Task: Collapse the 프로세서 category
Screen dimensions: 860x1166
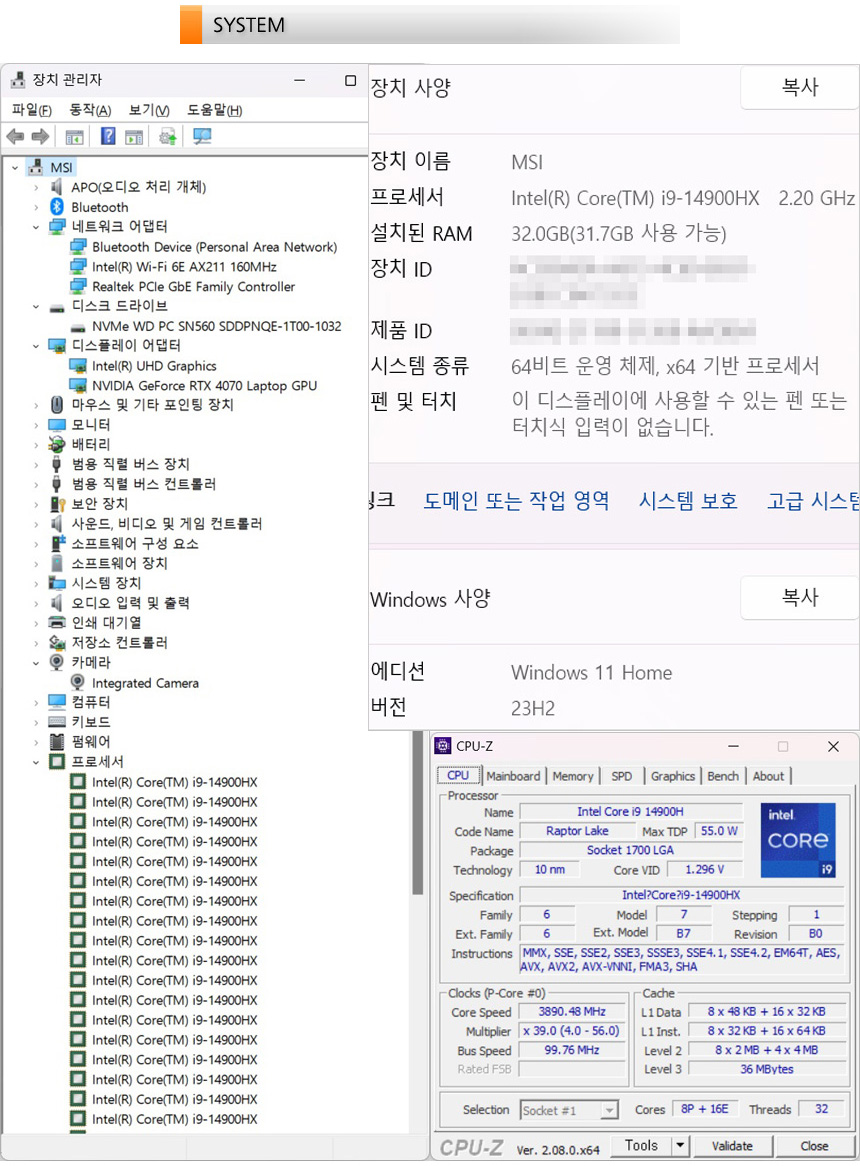Action: [x=36, y=762]
